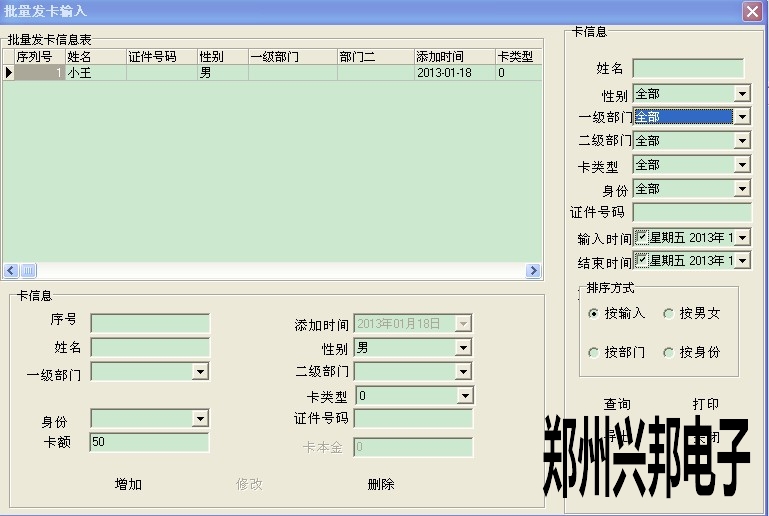The width and height of the screenshot is (769, 516).
Task: Click the table's right scroll arrow
Action: coord(533,270)
